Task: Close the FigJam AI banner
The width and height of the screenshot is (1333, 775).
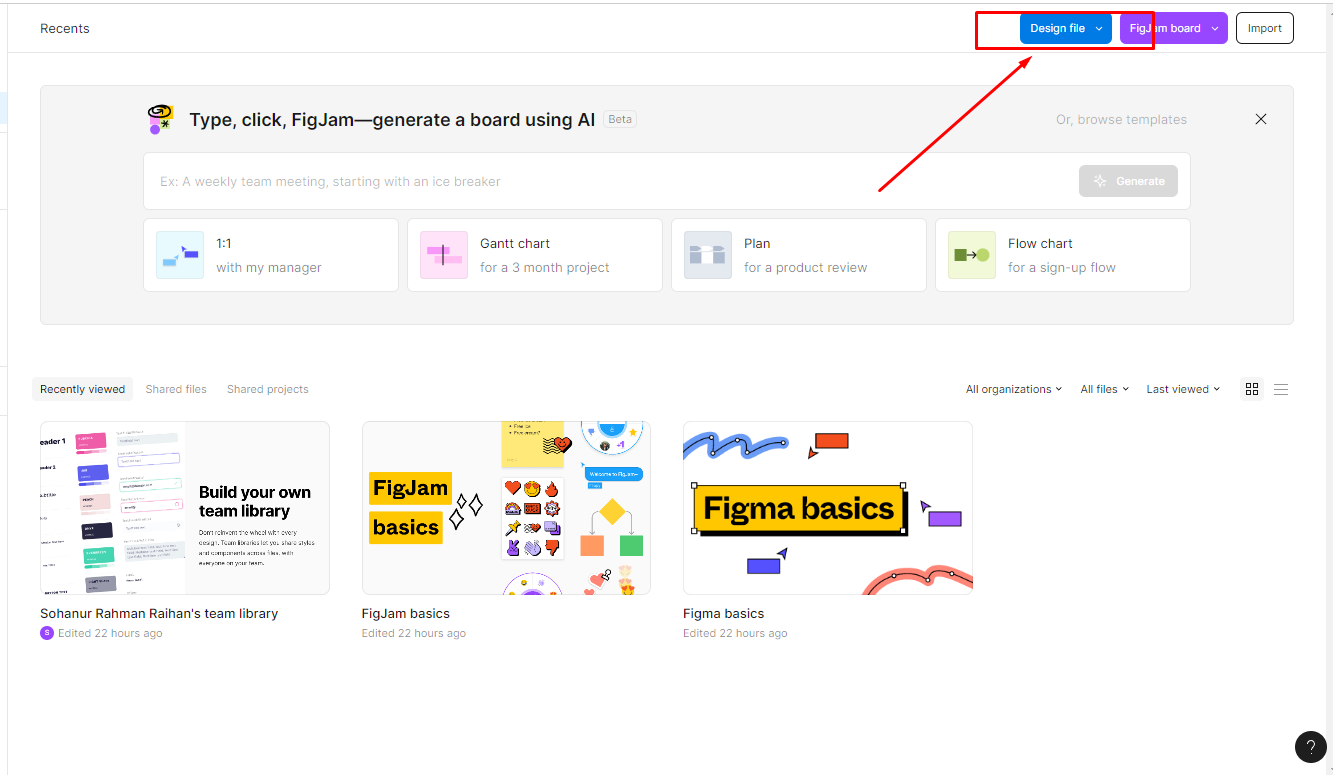Action: 1261,119
